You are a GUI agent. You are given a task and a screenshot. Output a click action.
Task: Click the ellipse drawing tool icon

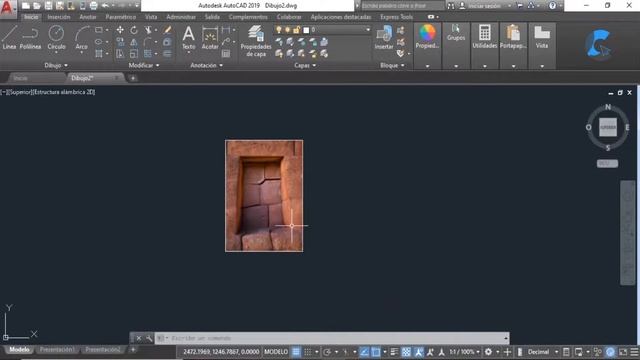[99, 42]
